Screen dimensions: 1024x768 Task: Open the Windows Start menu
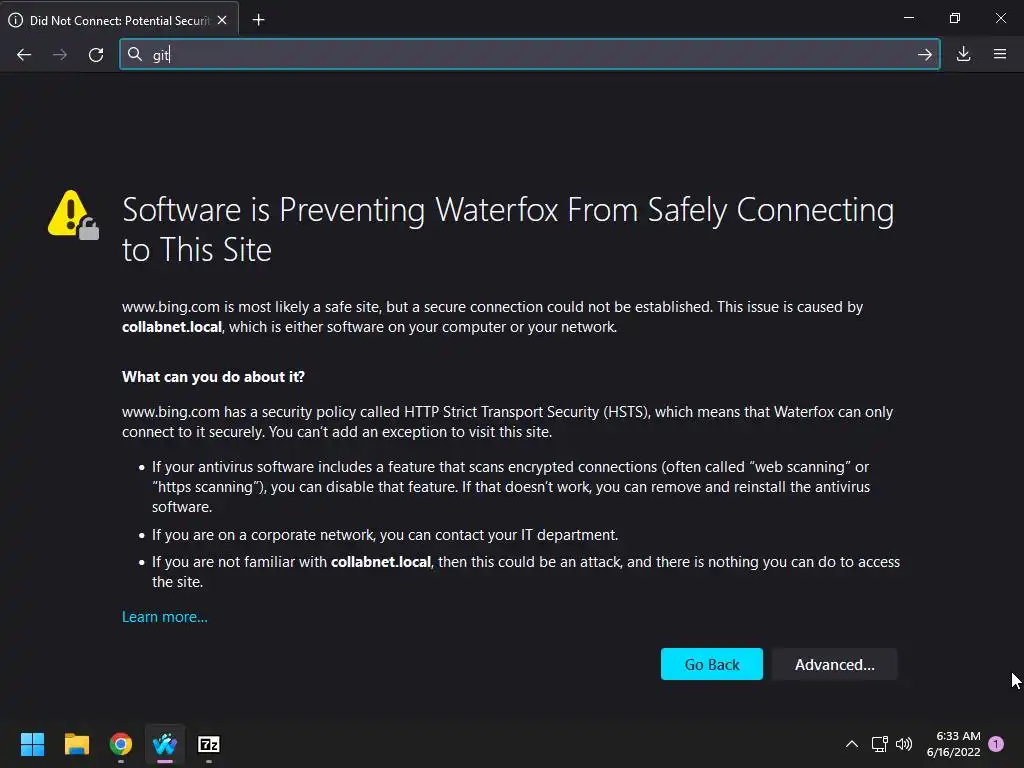click(x=32, y=744)
